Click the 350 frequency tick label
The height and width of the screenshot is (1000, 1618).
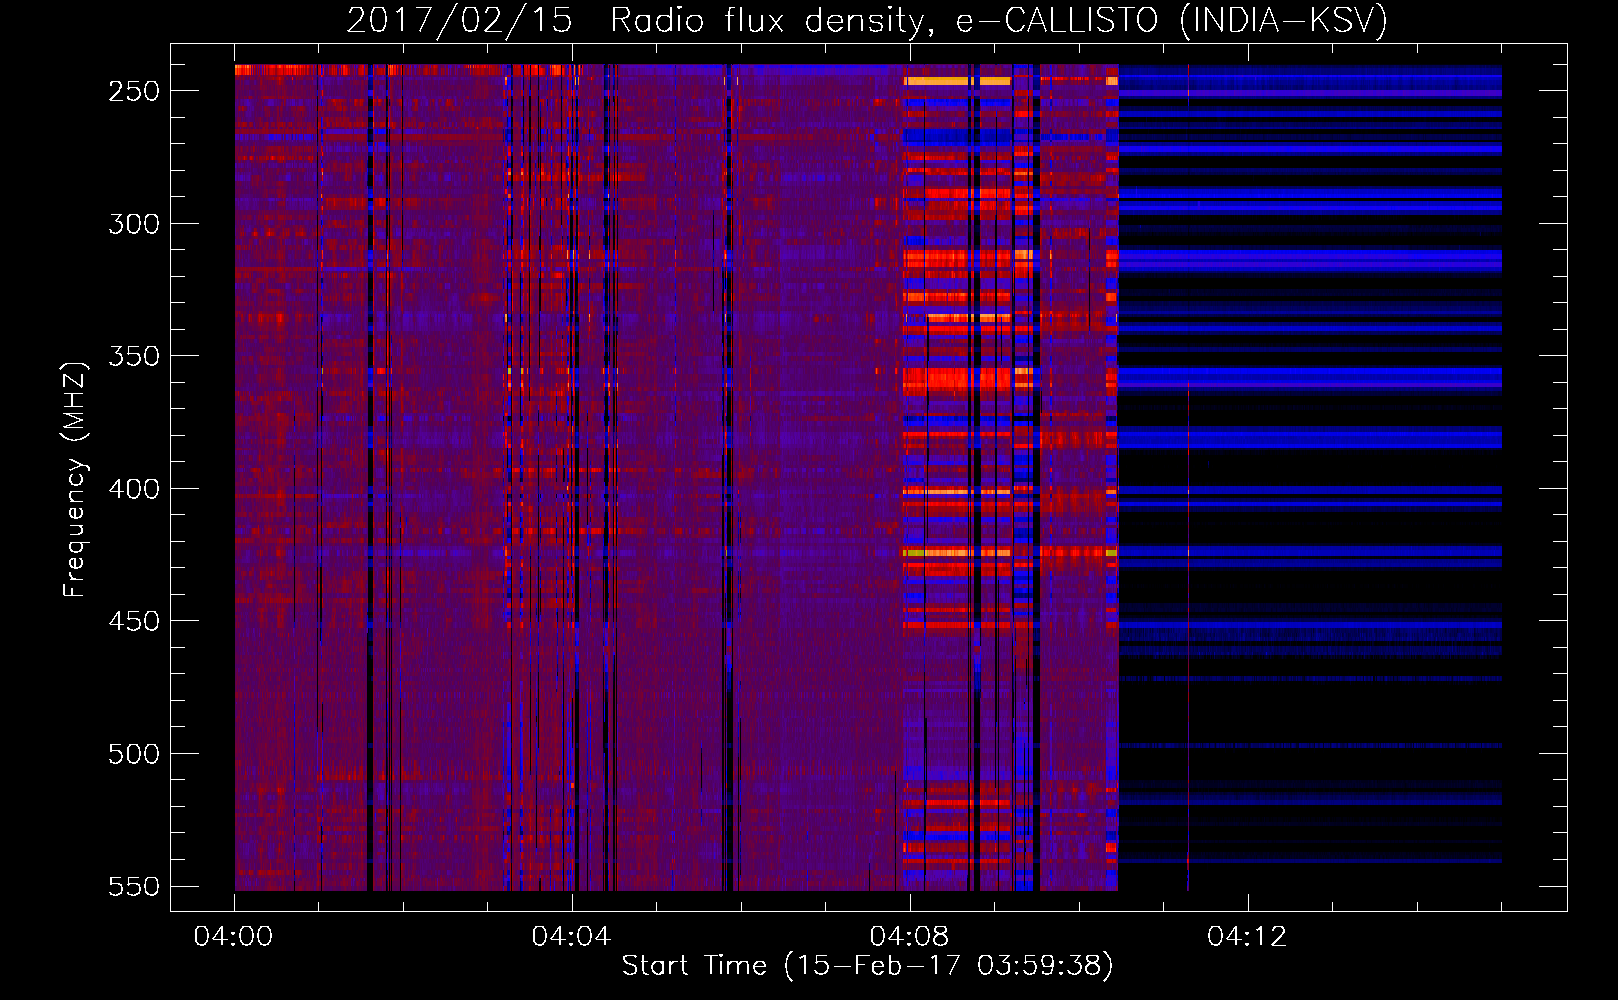click(134, 357)
